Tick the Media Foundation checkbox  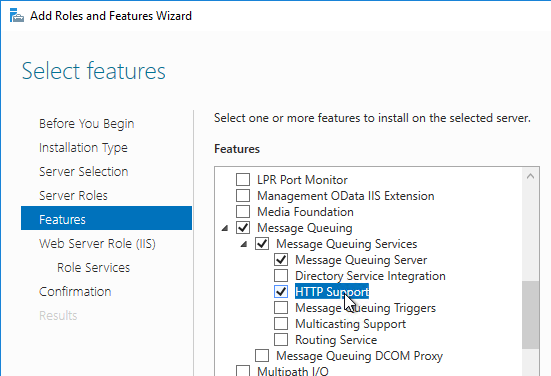click(243, 212)
